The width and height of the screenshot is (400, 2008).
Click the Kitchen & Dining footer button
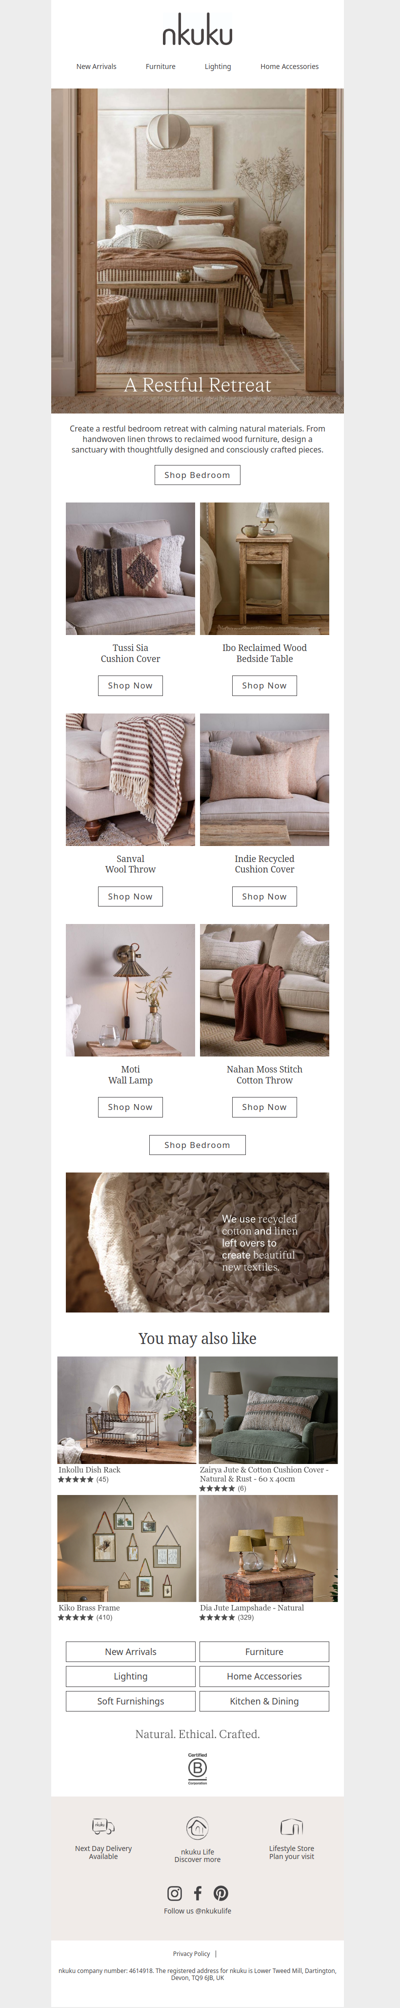point(264,1701)
